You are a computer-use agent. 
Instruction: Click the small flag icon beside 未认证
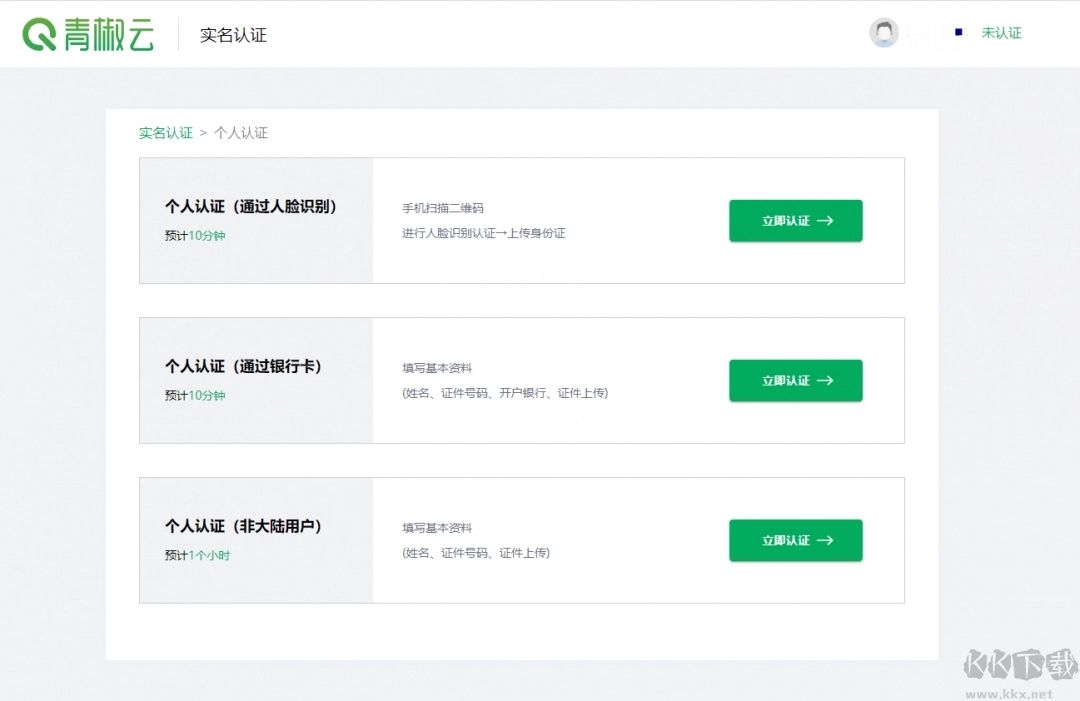click(959, 33)
